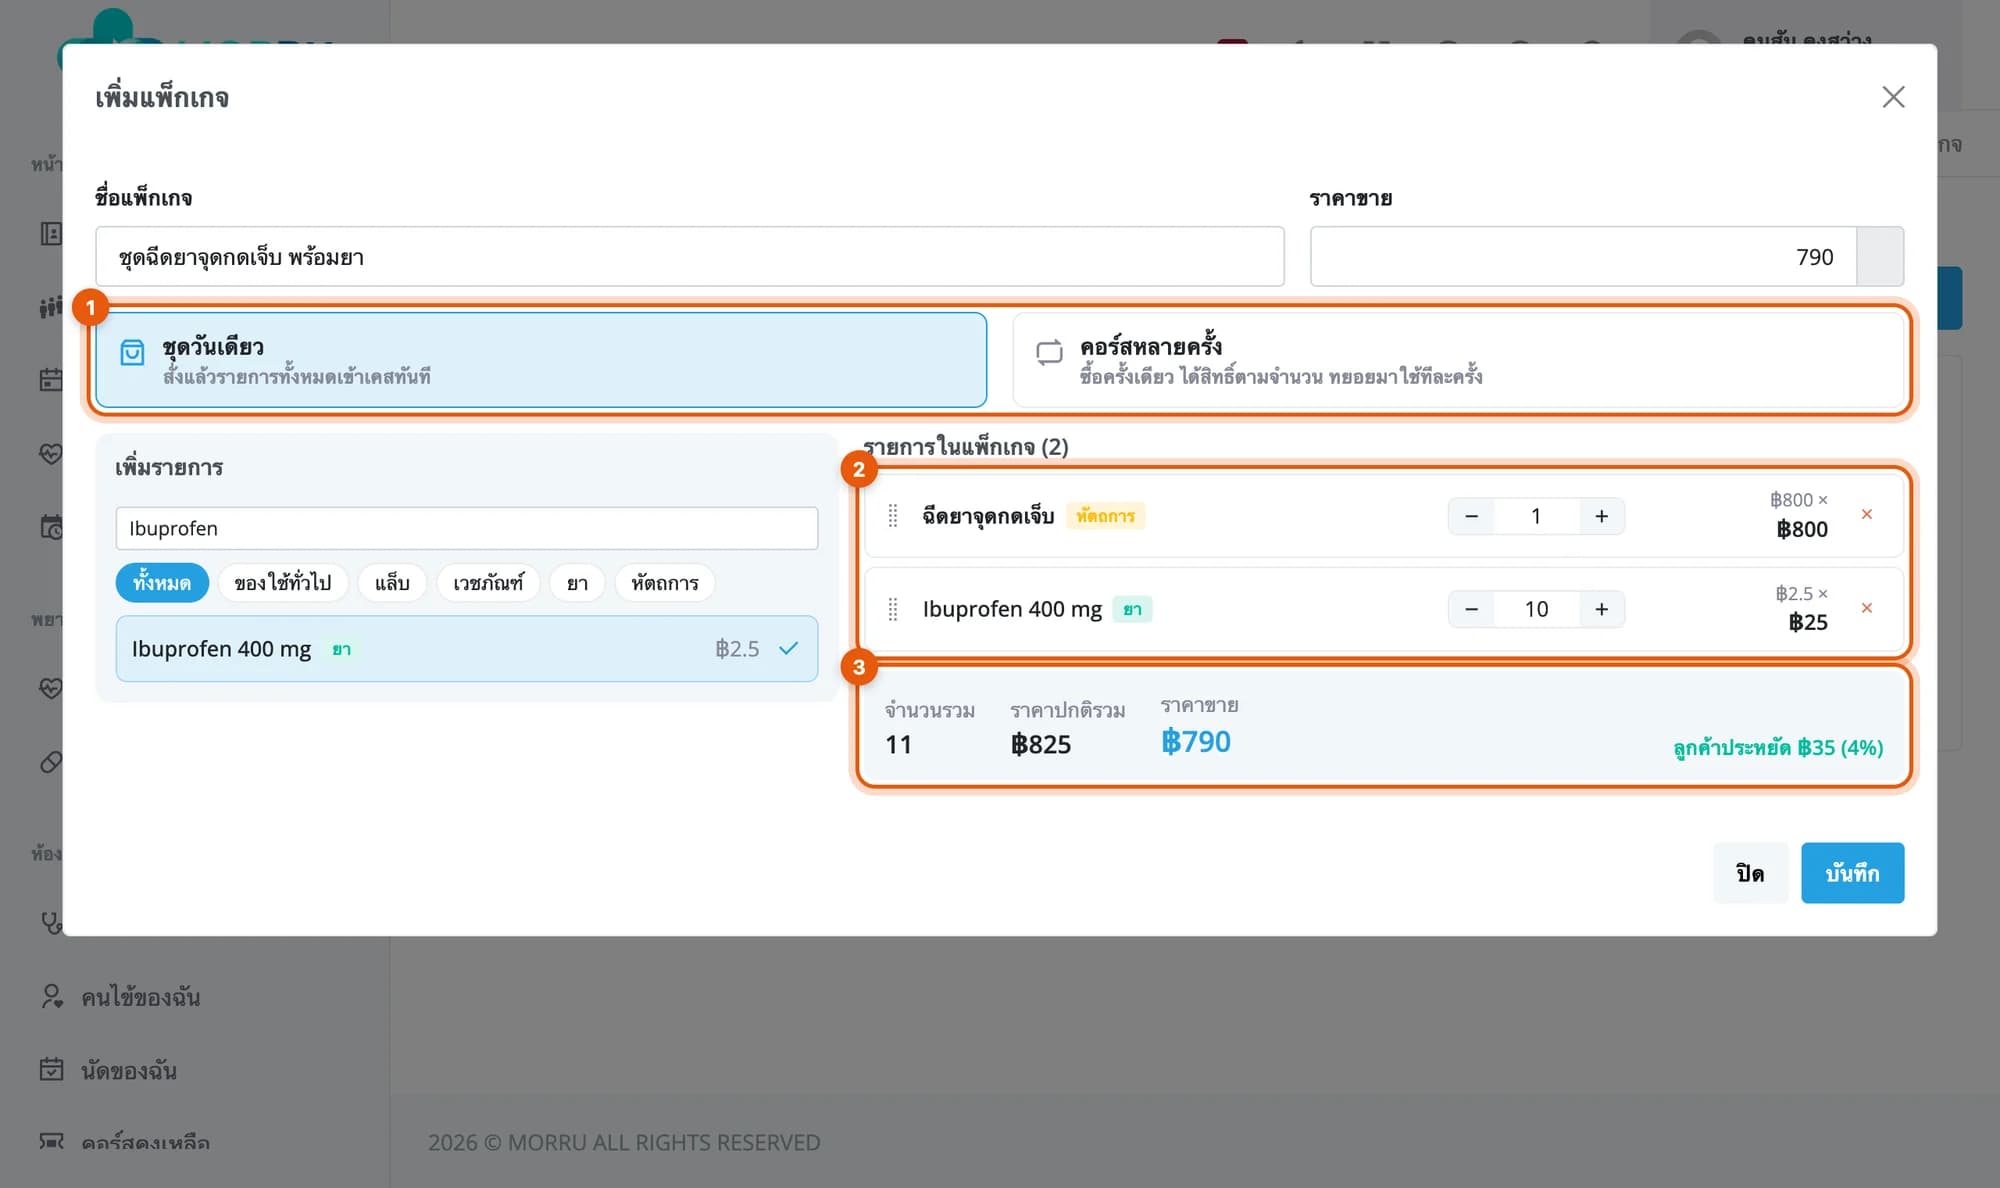Increase Ibuprofen 400 mg quantity with plus
This screenshot has width=2000, height=1188.
(1602, 609)
